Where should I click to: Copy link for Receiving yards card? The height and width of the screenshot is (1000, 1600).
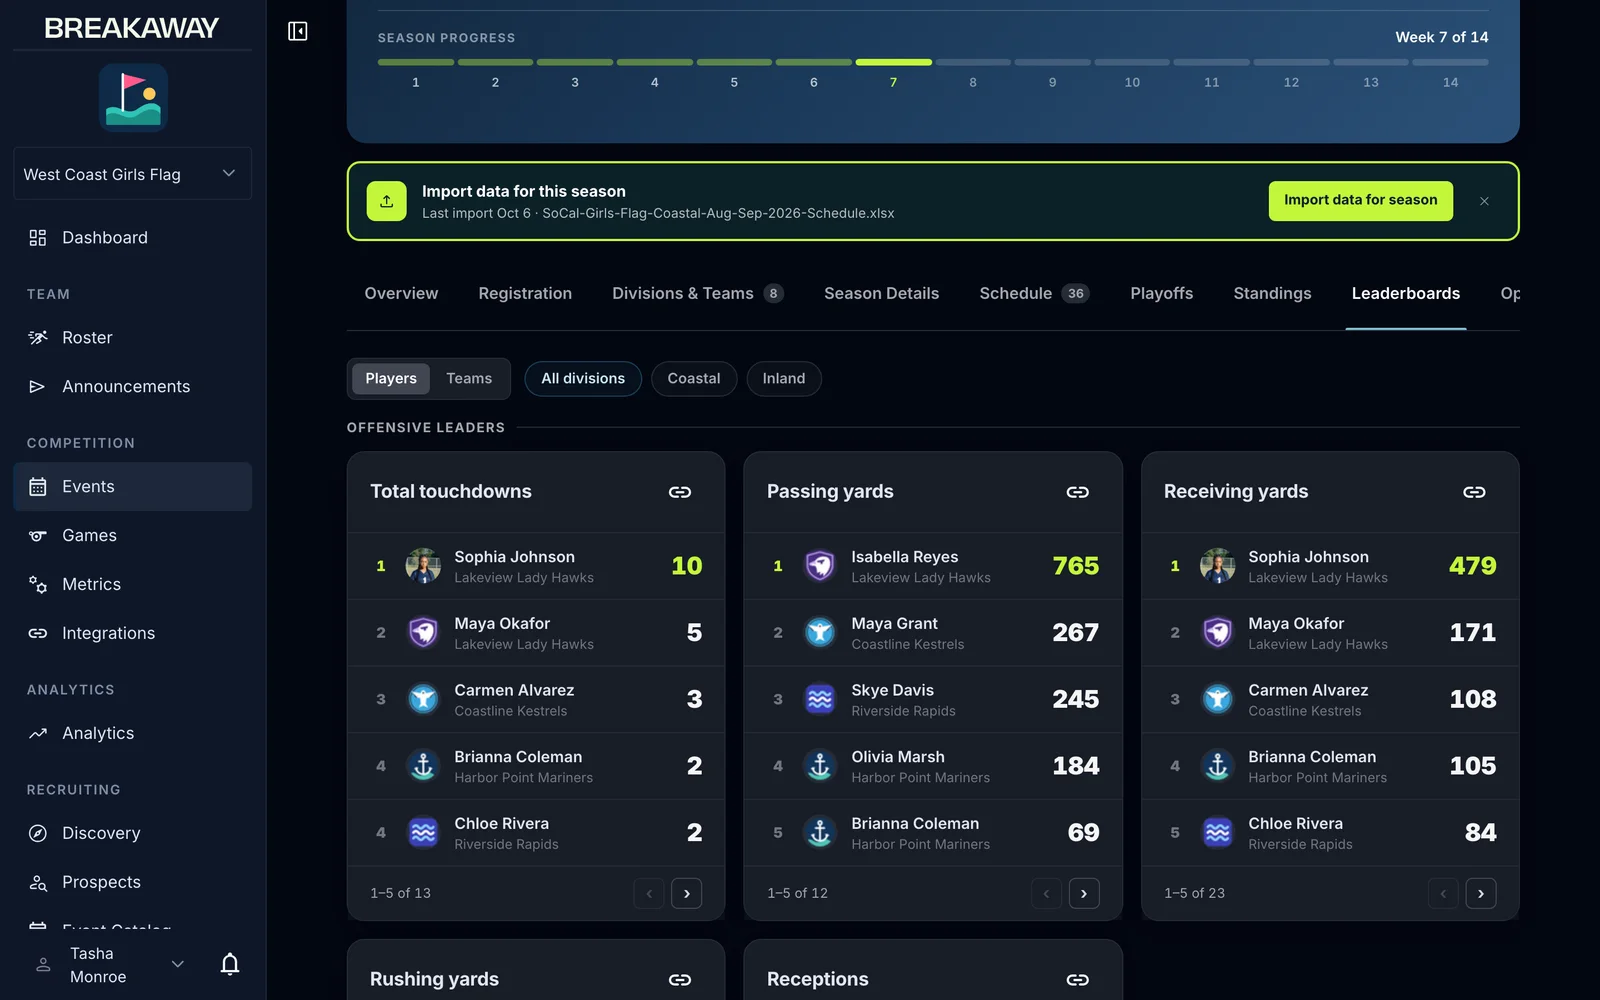pyautogui.click(x=1474, y=492)
